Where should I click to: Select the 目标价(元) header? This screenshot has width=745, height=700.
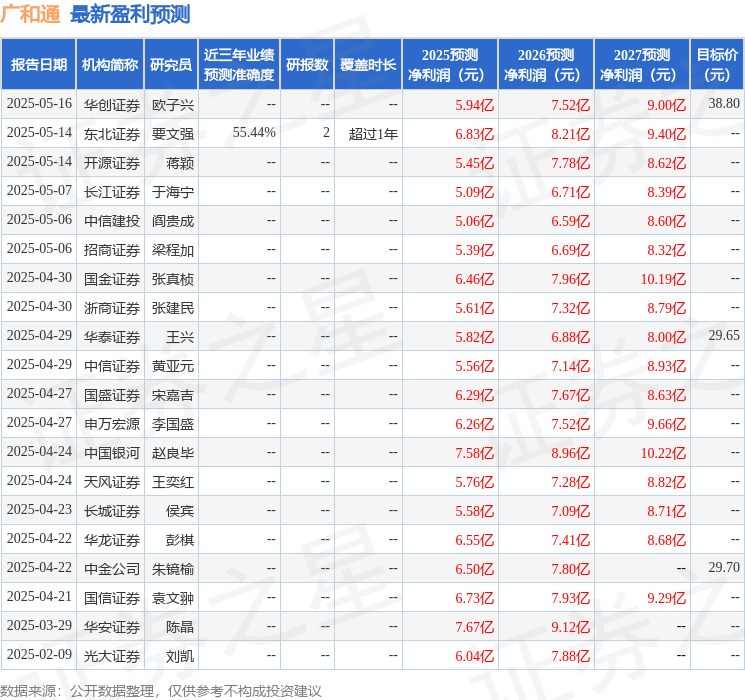pos(717,64)
